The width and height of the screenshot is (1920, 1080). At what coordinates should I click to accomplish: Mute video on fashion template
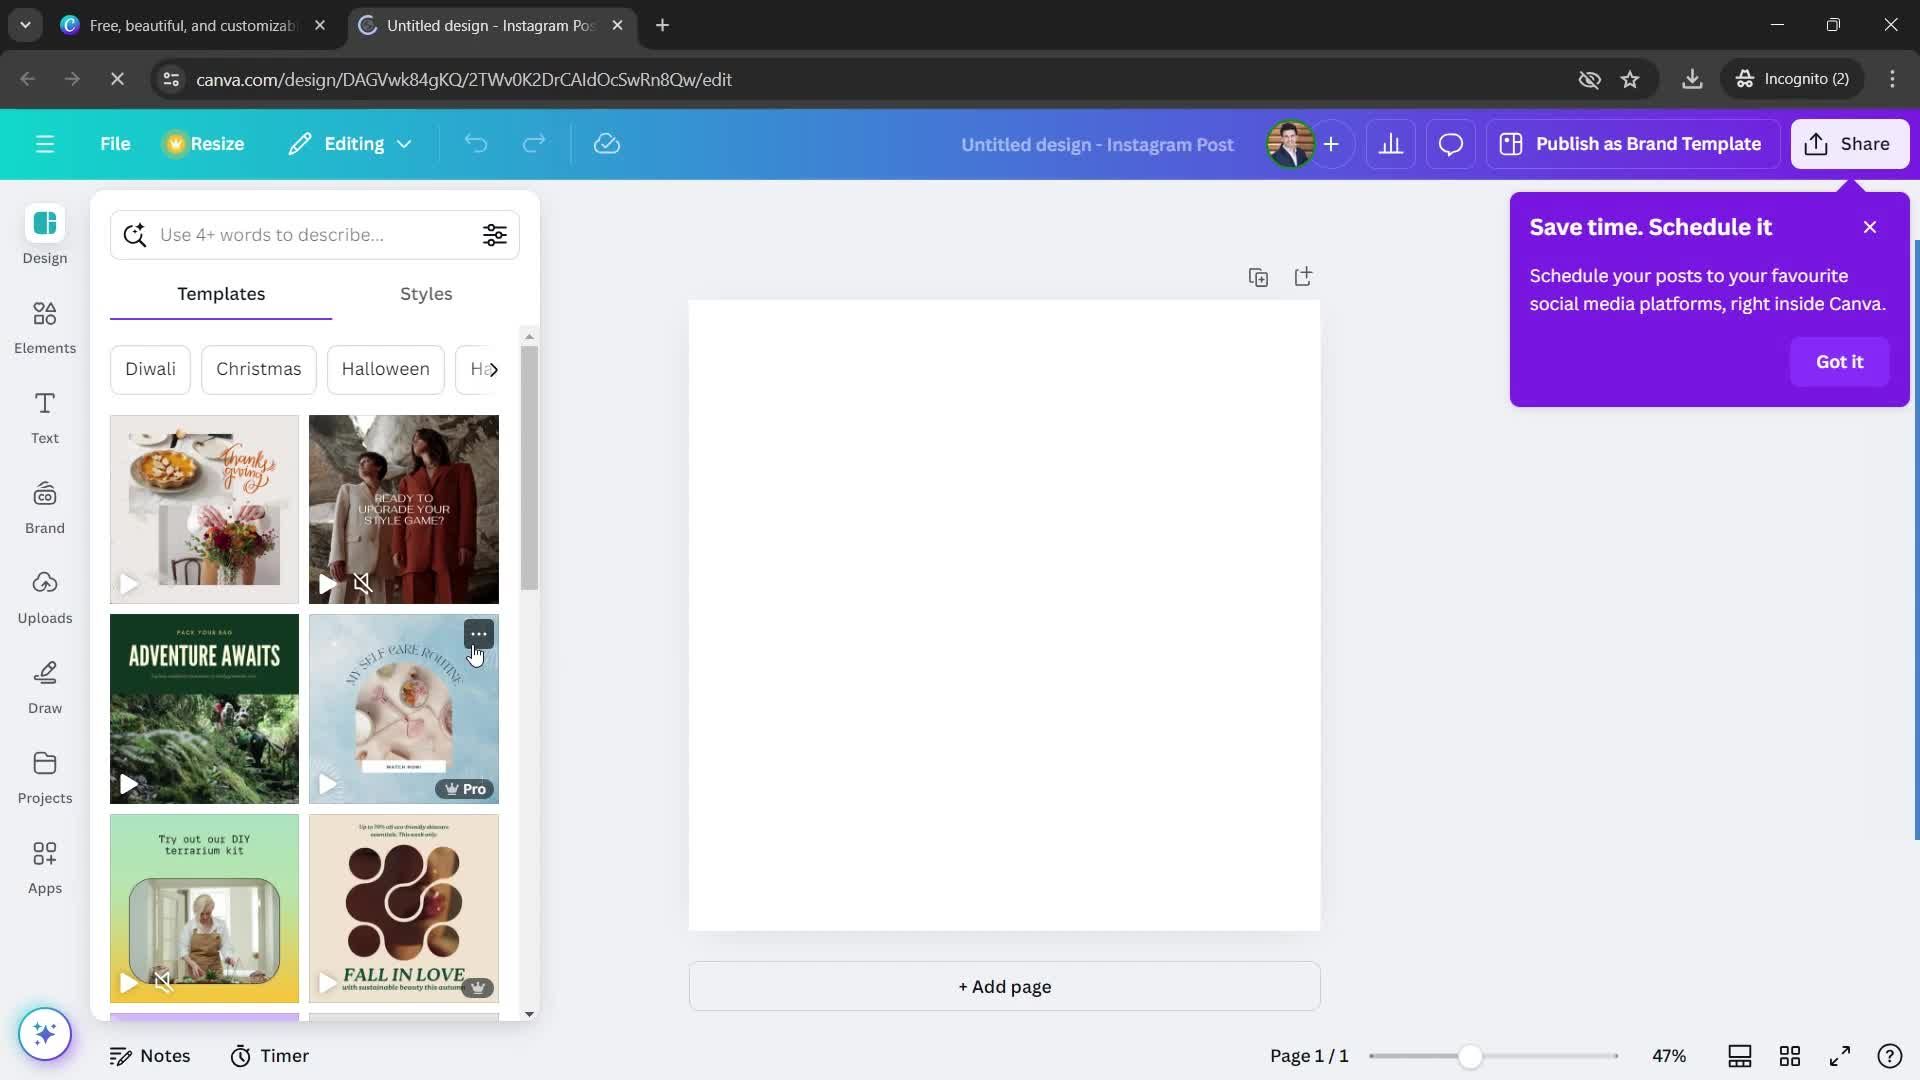pos(361,585)
